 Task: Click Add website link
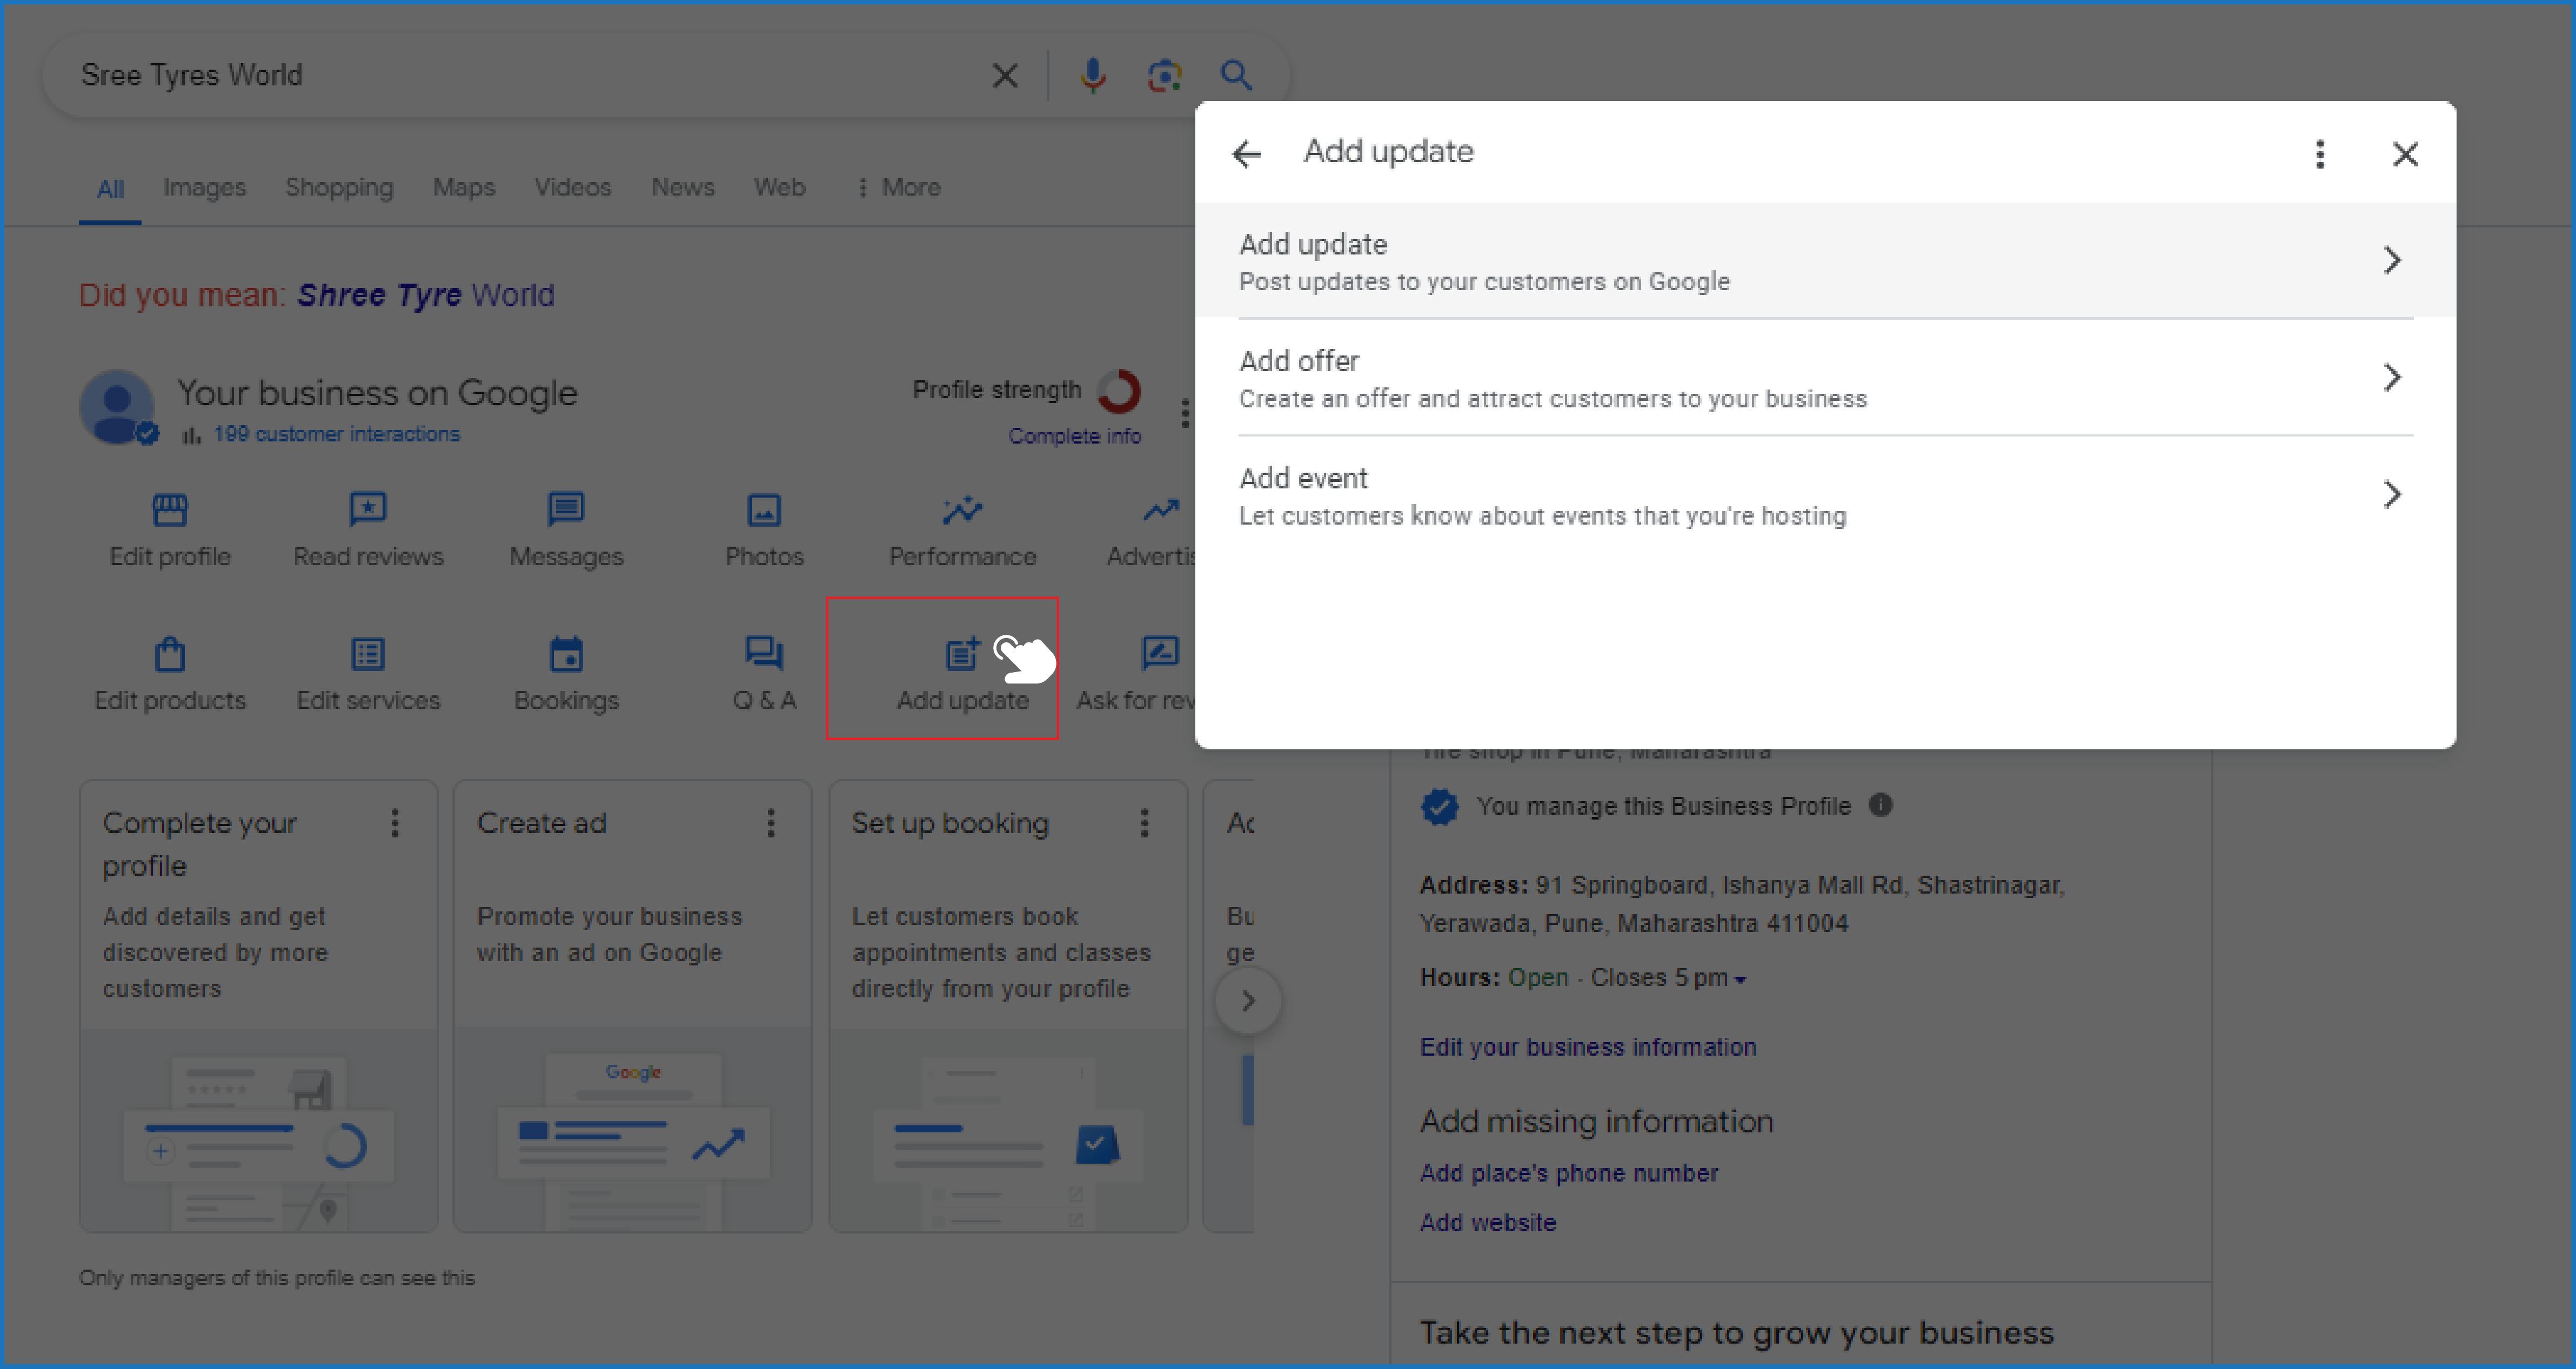point(1488,1222)
